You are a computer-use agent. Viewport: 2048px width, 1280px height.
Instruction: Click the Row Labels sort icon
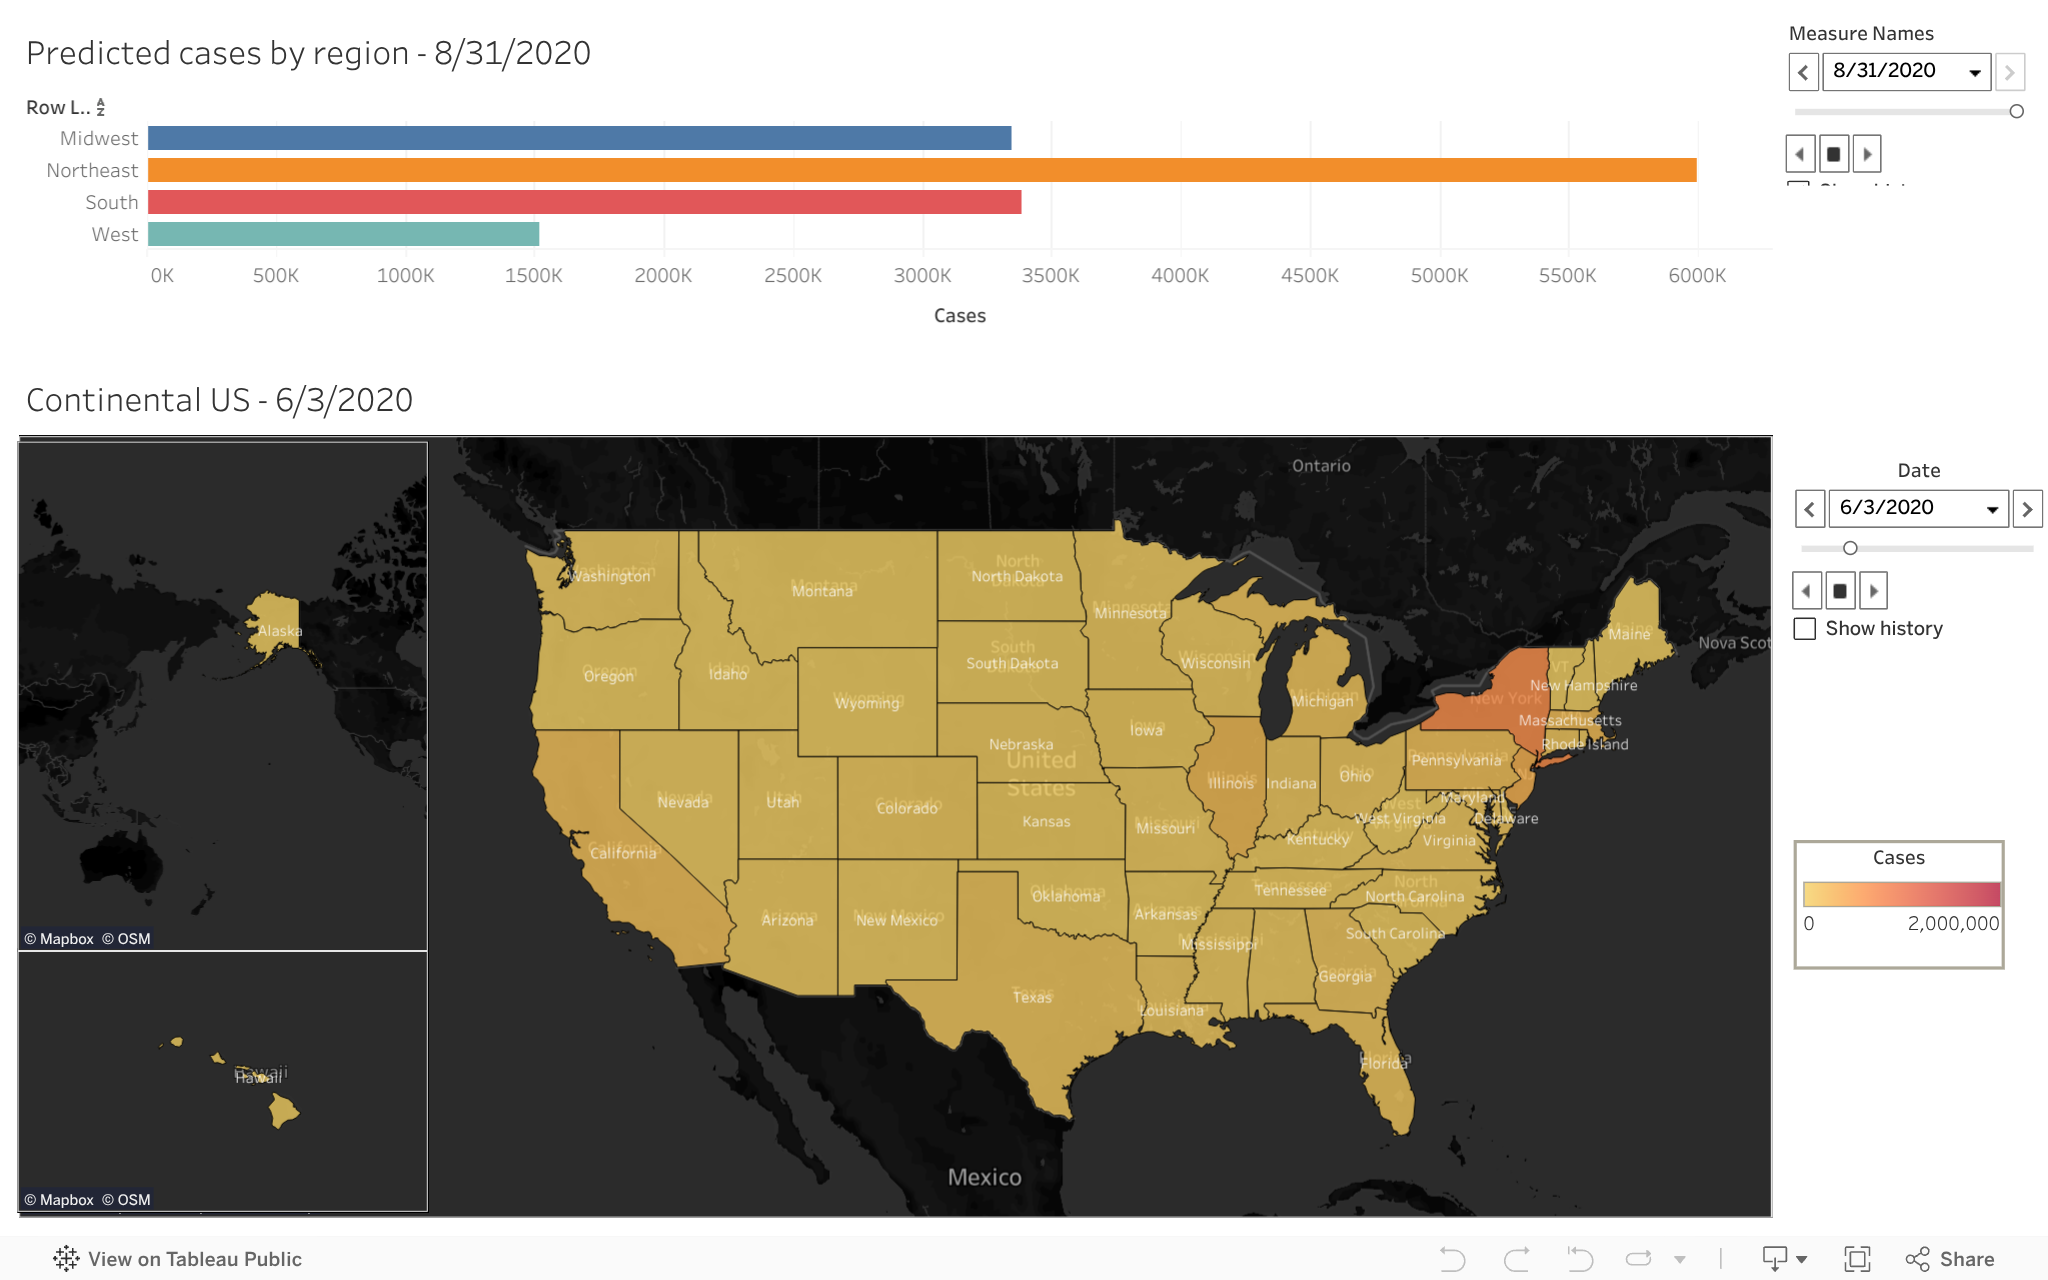(101, 107)
